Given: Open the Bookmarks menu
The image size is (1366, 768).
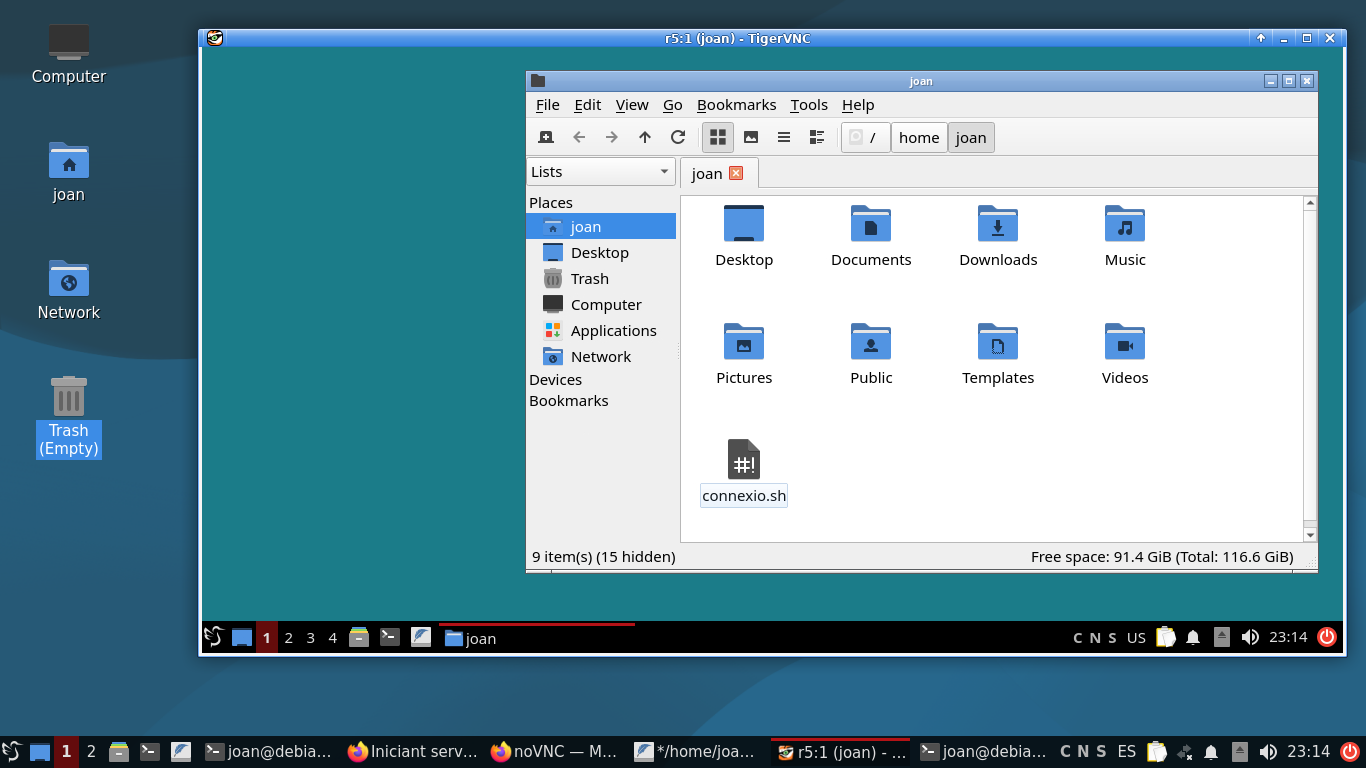Looking at the screenshot, I should click(736, 105).
